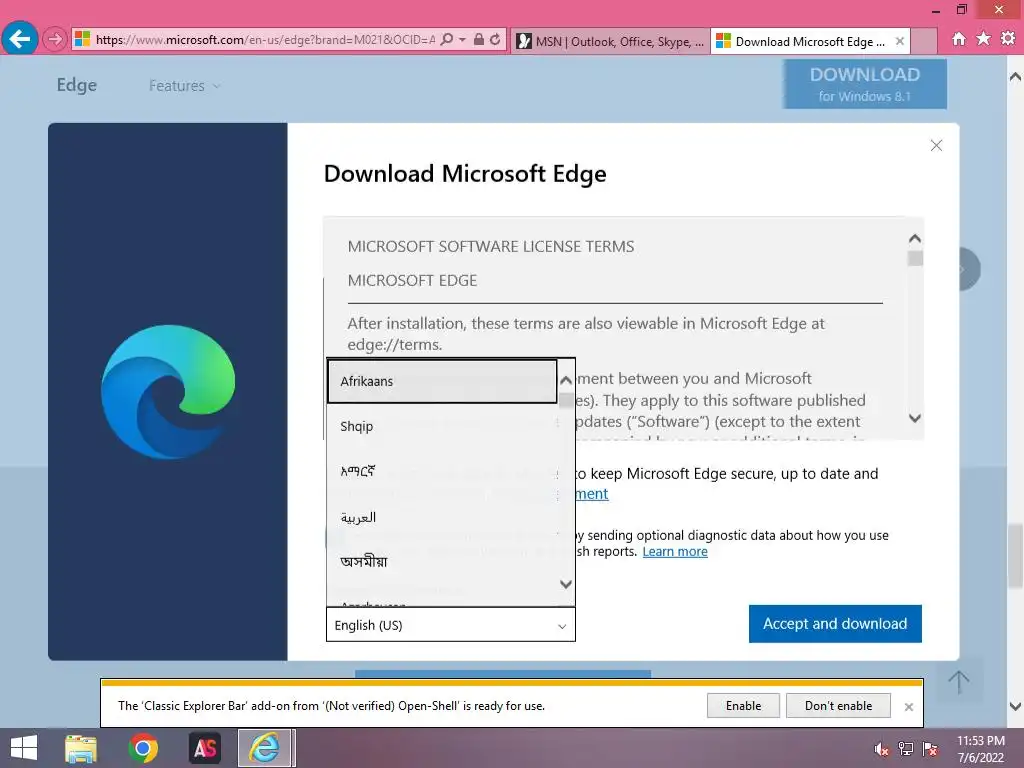1024x768 pixels.
Task: Click the muted volume tray icon
Action: point(881,749)
